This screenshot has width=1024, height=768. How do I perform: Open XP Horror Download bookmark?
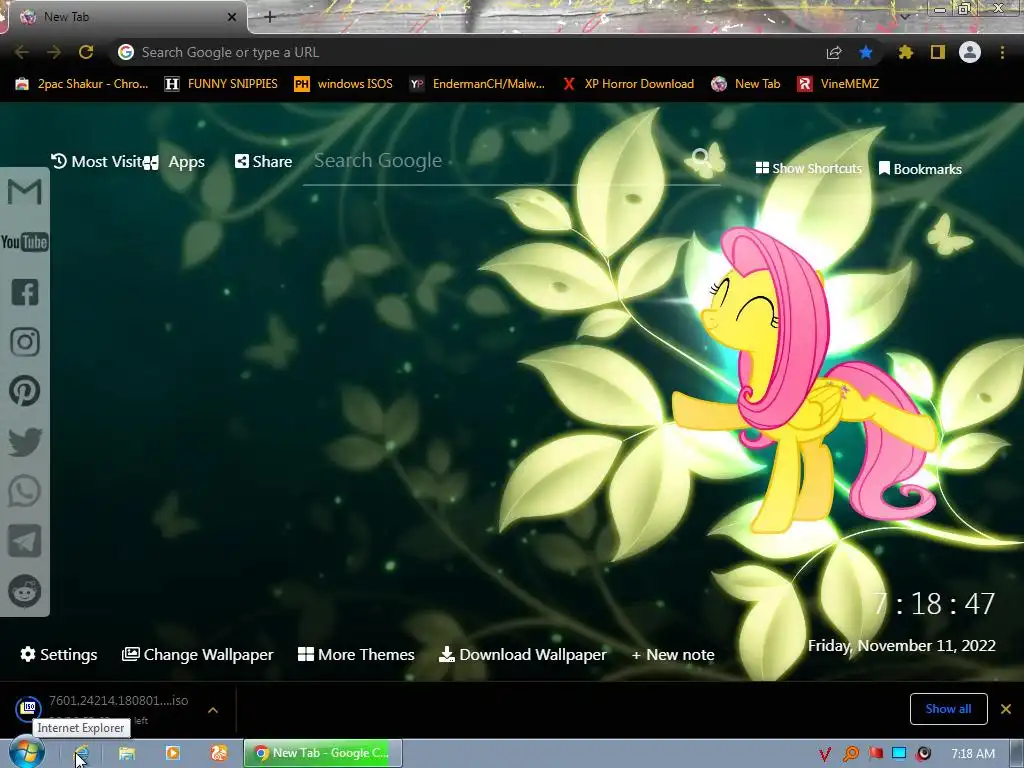(629, 84)
